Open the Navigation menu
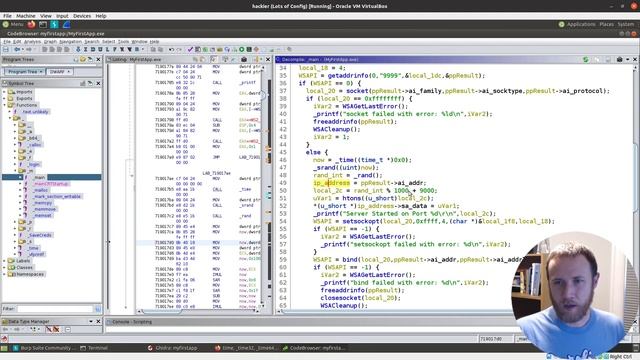This screenshot has height=360, width=640. tap(70, 42)
